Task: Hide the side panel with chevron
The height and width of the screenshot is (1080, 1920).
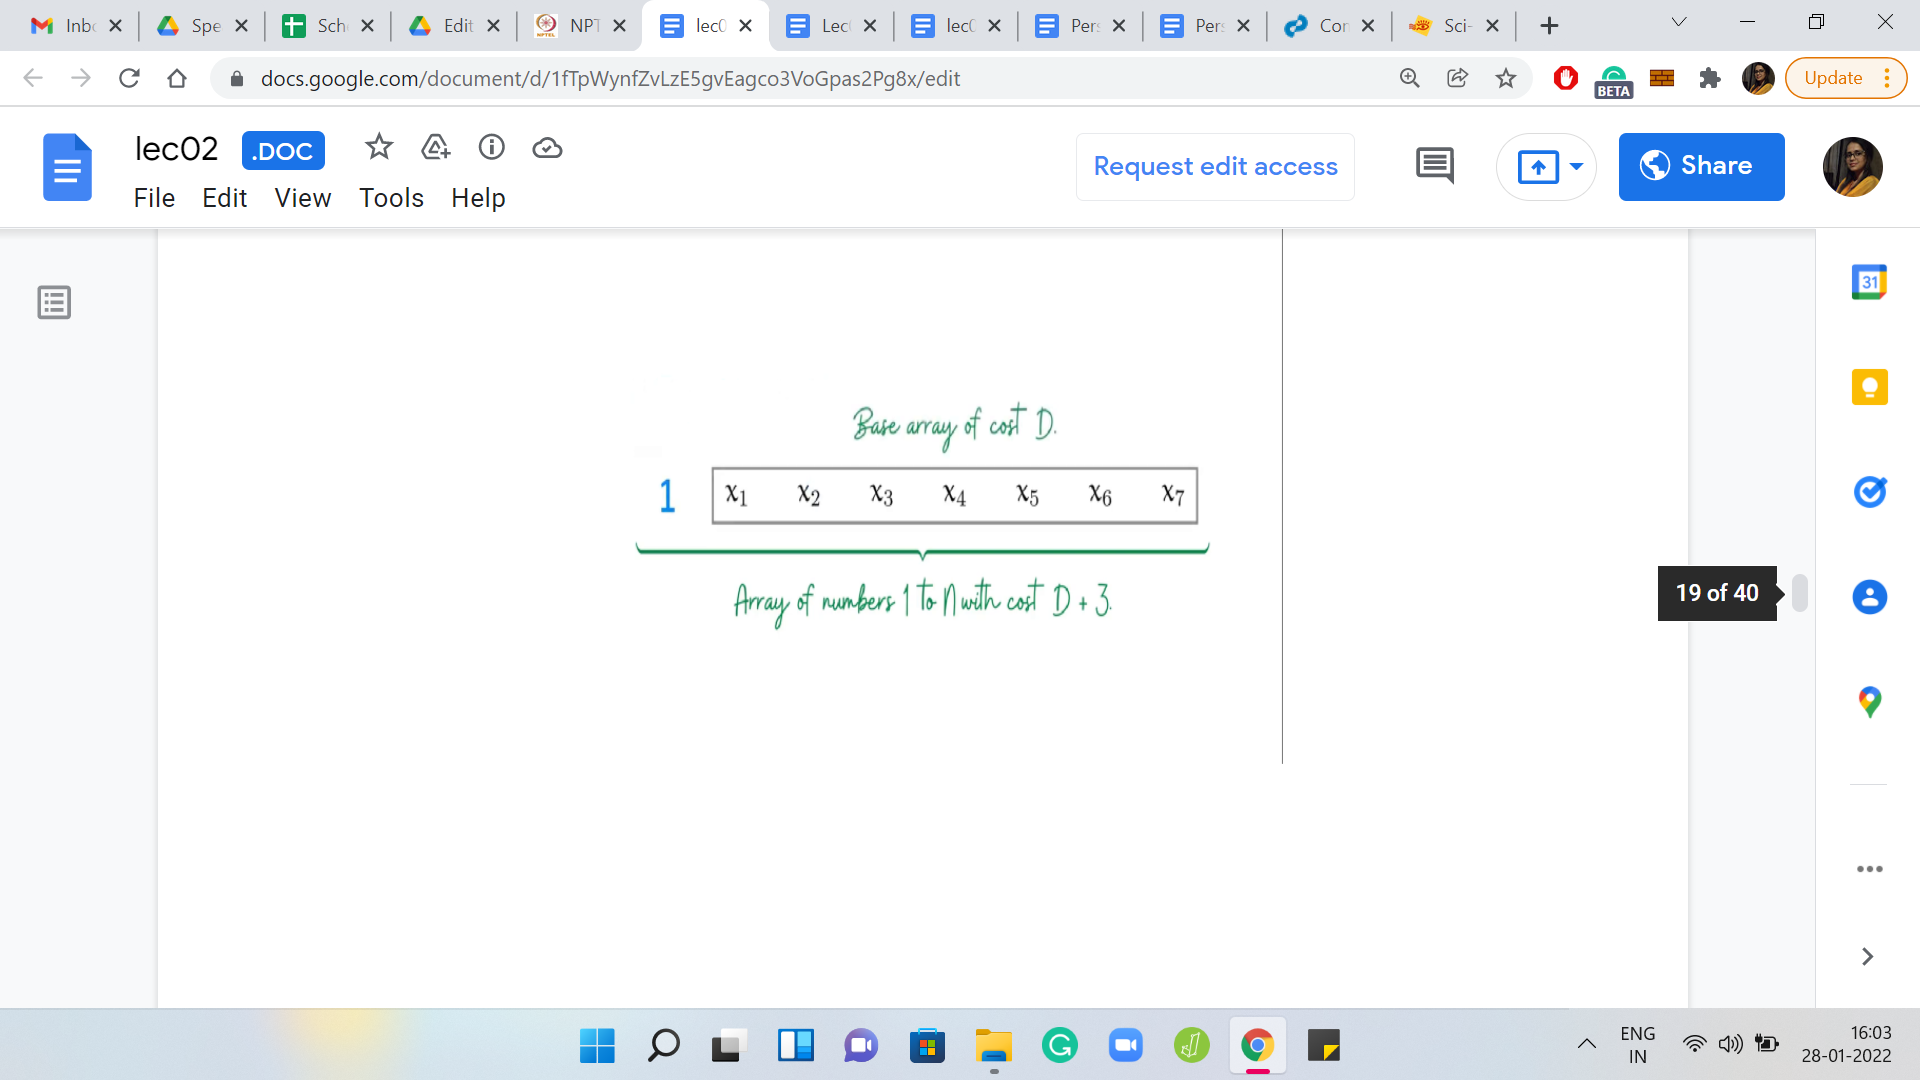Action: pyautogui.click(x=1866, y=957)
